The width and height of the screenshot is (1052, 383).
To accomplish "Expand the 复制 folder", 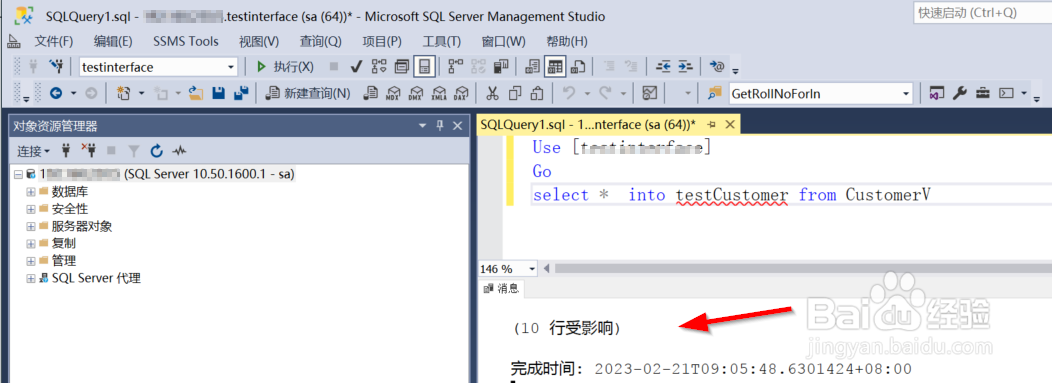I will coord(30,243).
